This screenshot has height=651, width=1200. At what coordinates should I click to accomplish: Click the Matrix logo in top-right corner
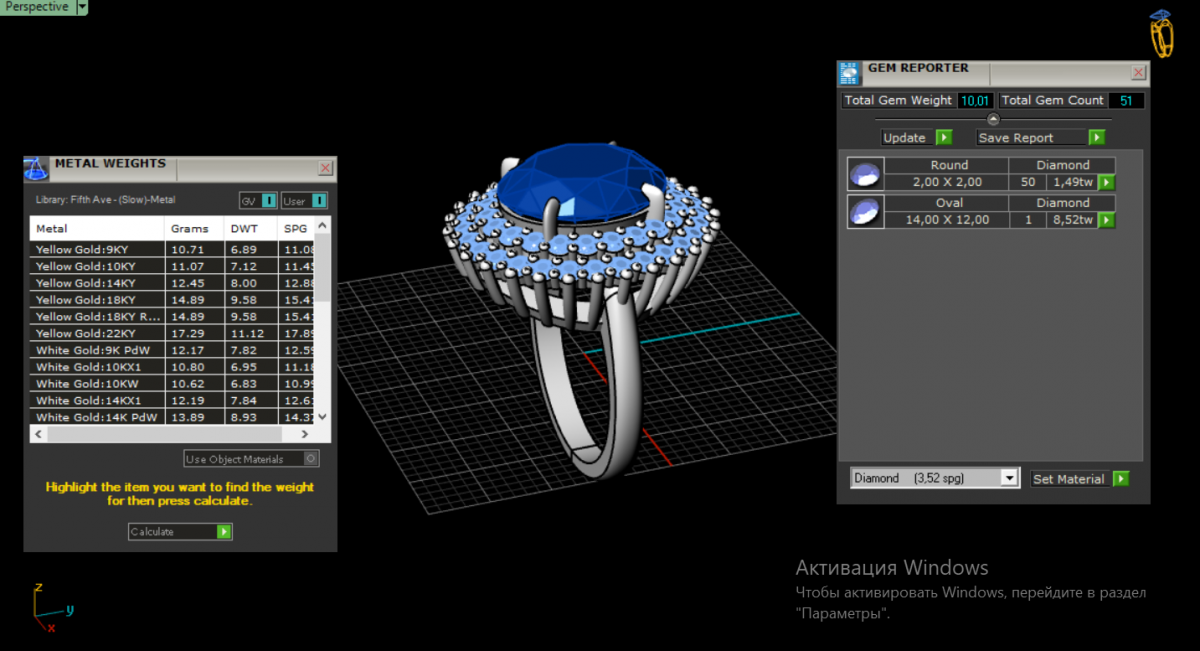pos(1162,34)
